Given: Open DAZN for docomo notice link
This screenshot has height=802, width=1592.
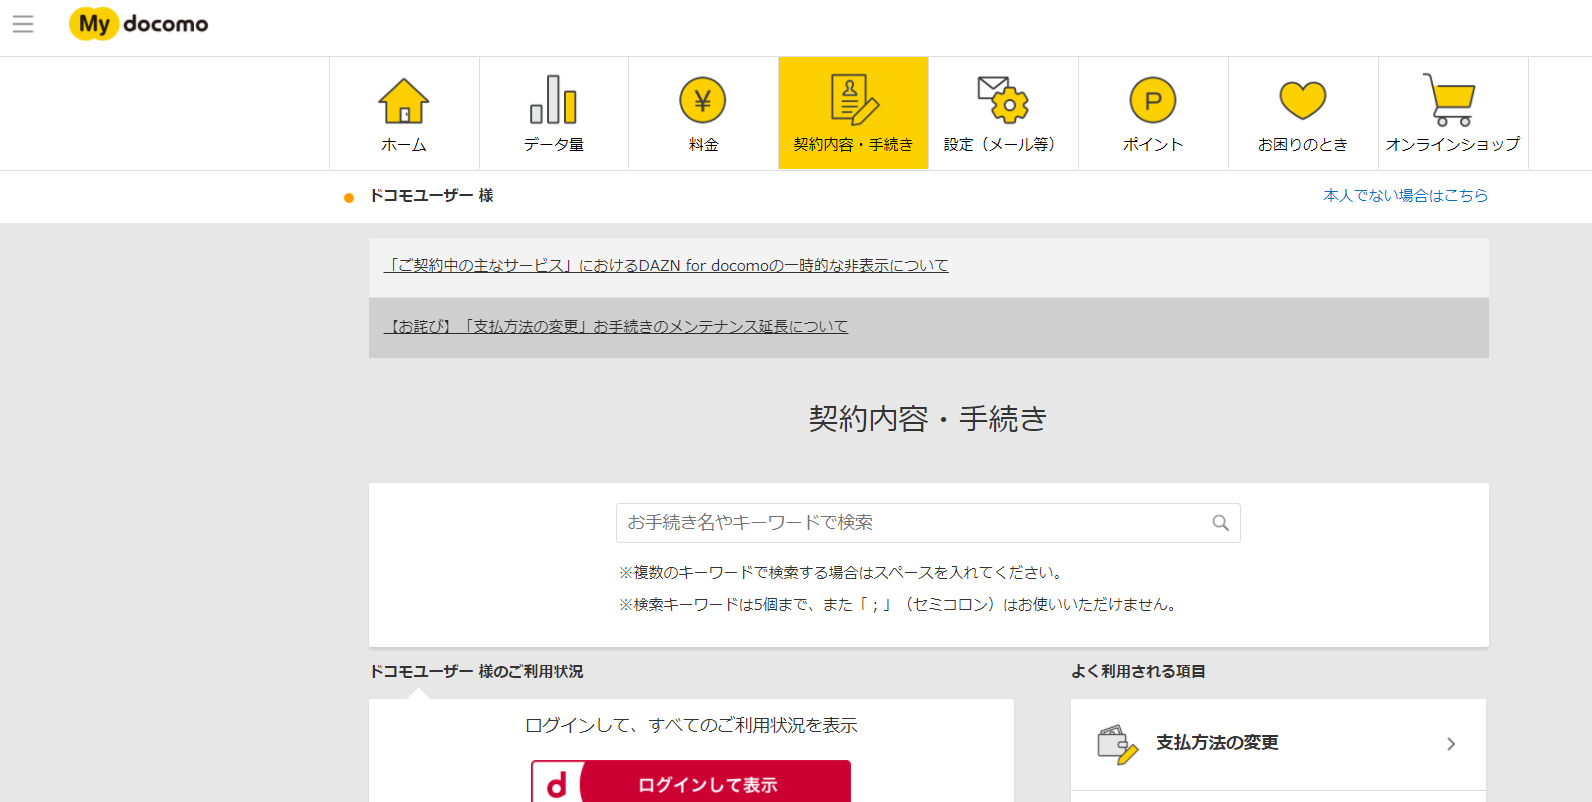Looking at the screenshot, I should point(666,266).
